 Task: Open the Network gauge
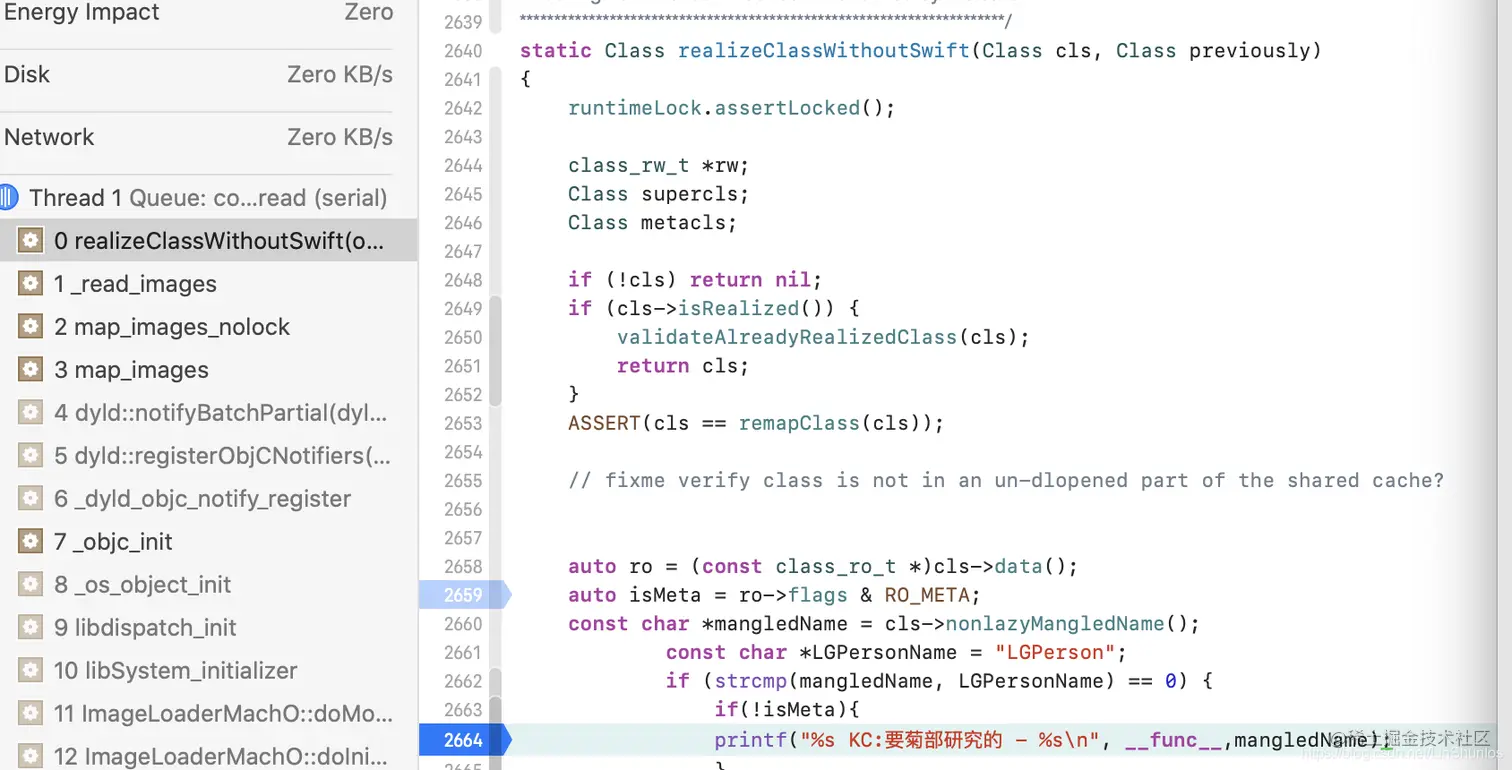(198, 137)
